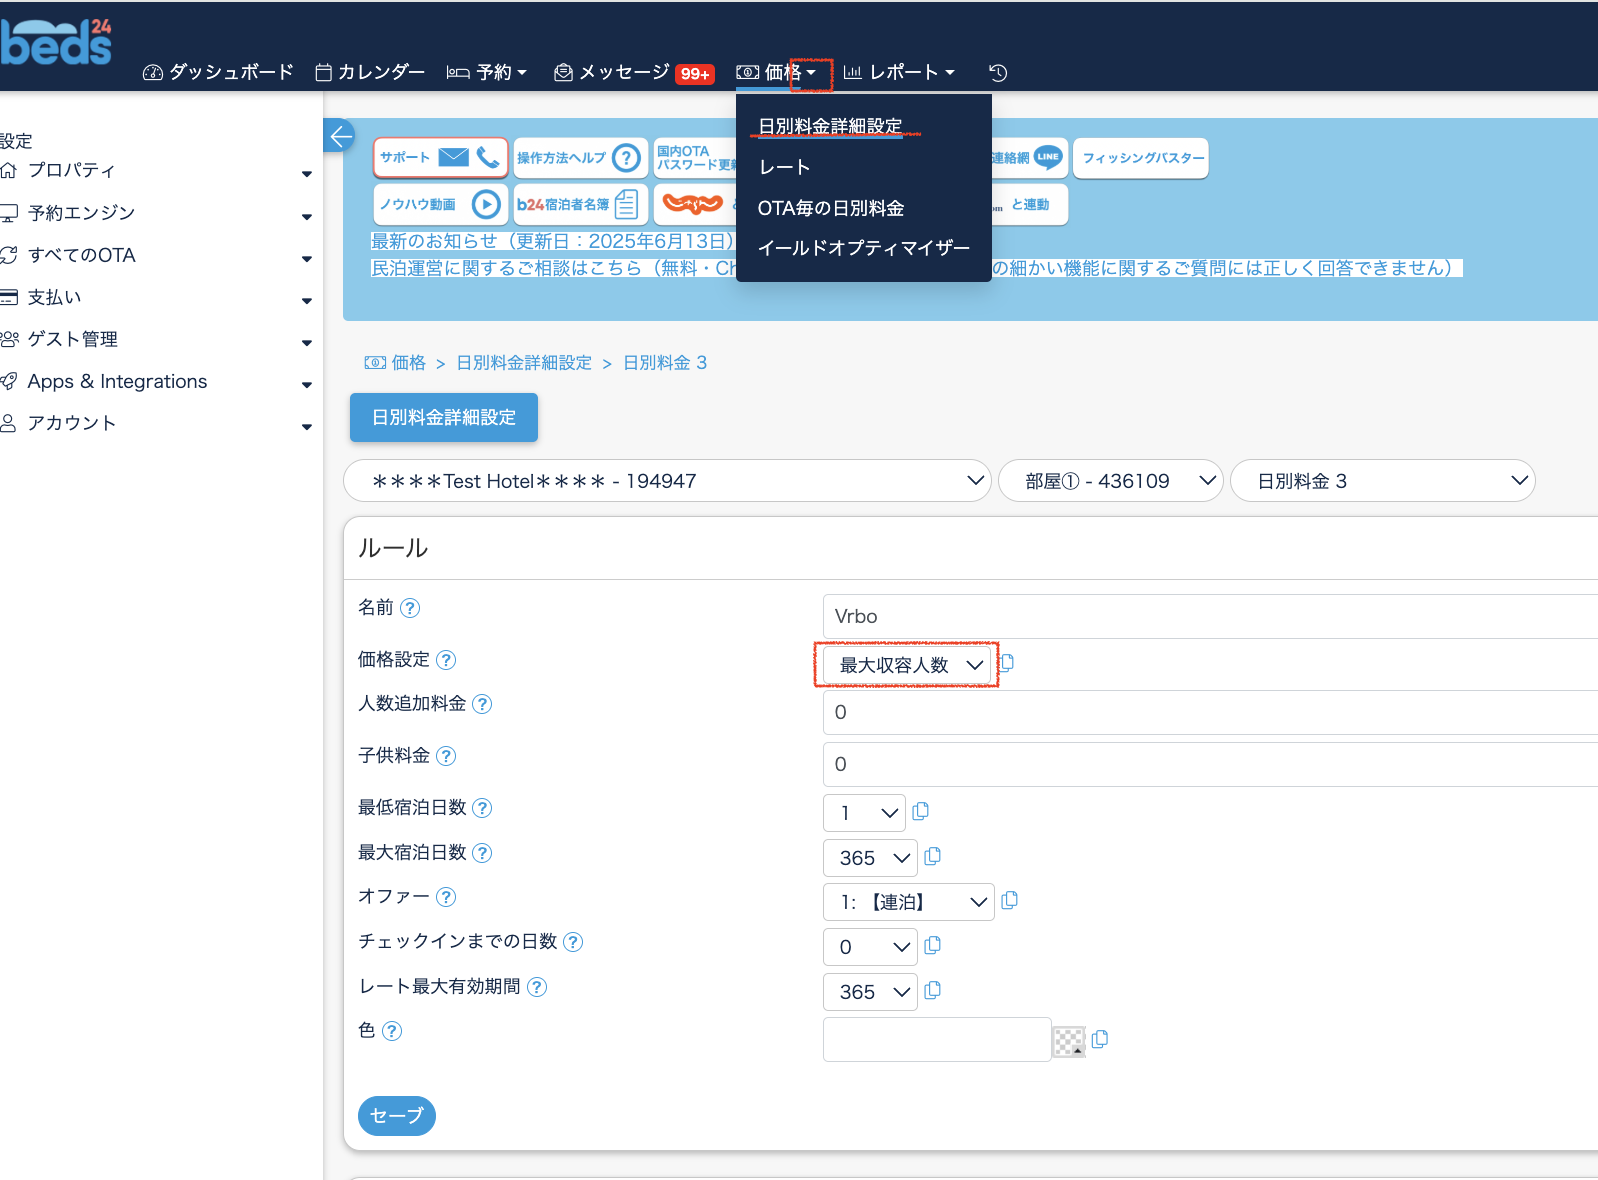
Task: Click the 日別料金詳細設定 blue button
Action: 443,417
